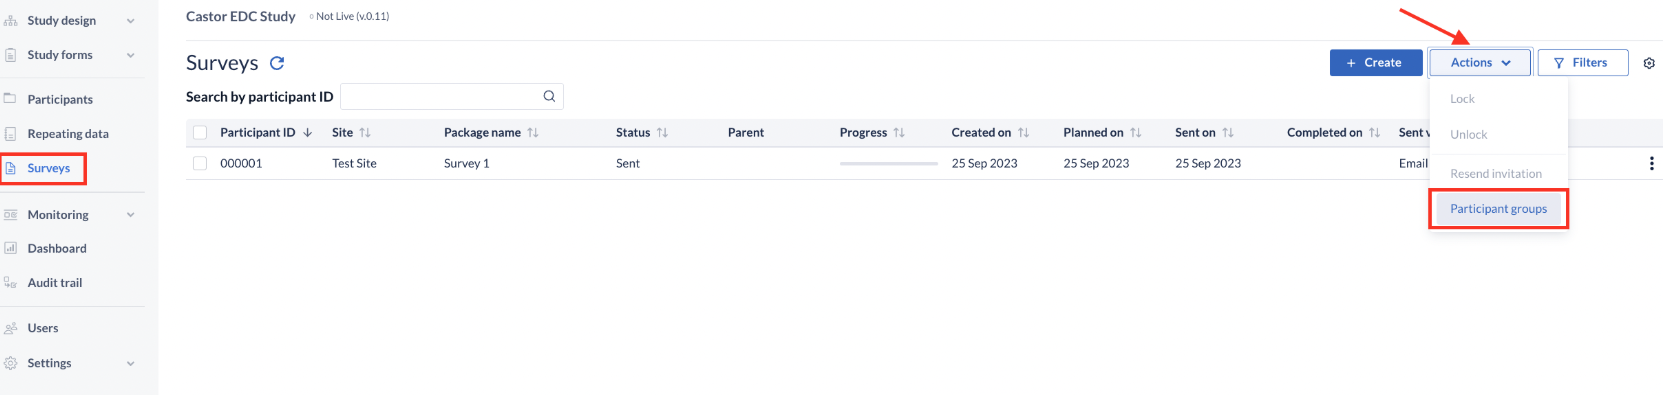Select Resend invitation menu entry
The width and height of the screenshot is (1663, 395).
[x=1495, y=173]
